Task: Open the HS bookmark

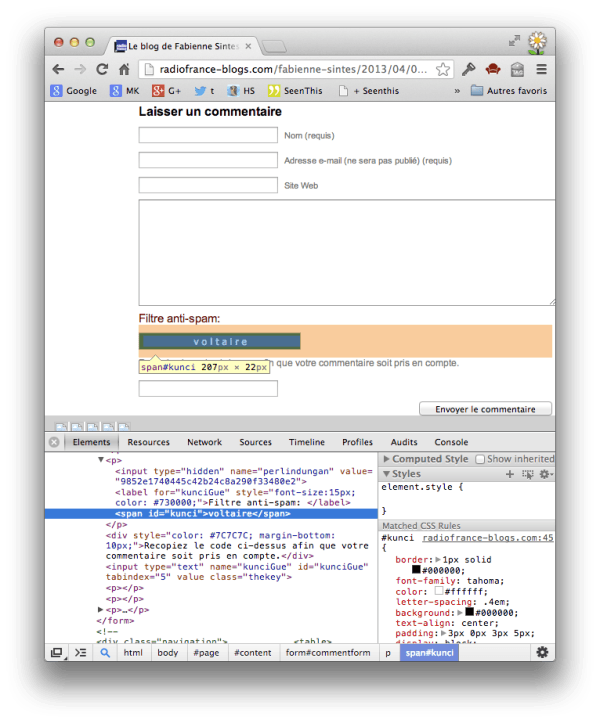Action: [x=241, y=91]
